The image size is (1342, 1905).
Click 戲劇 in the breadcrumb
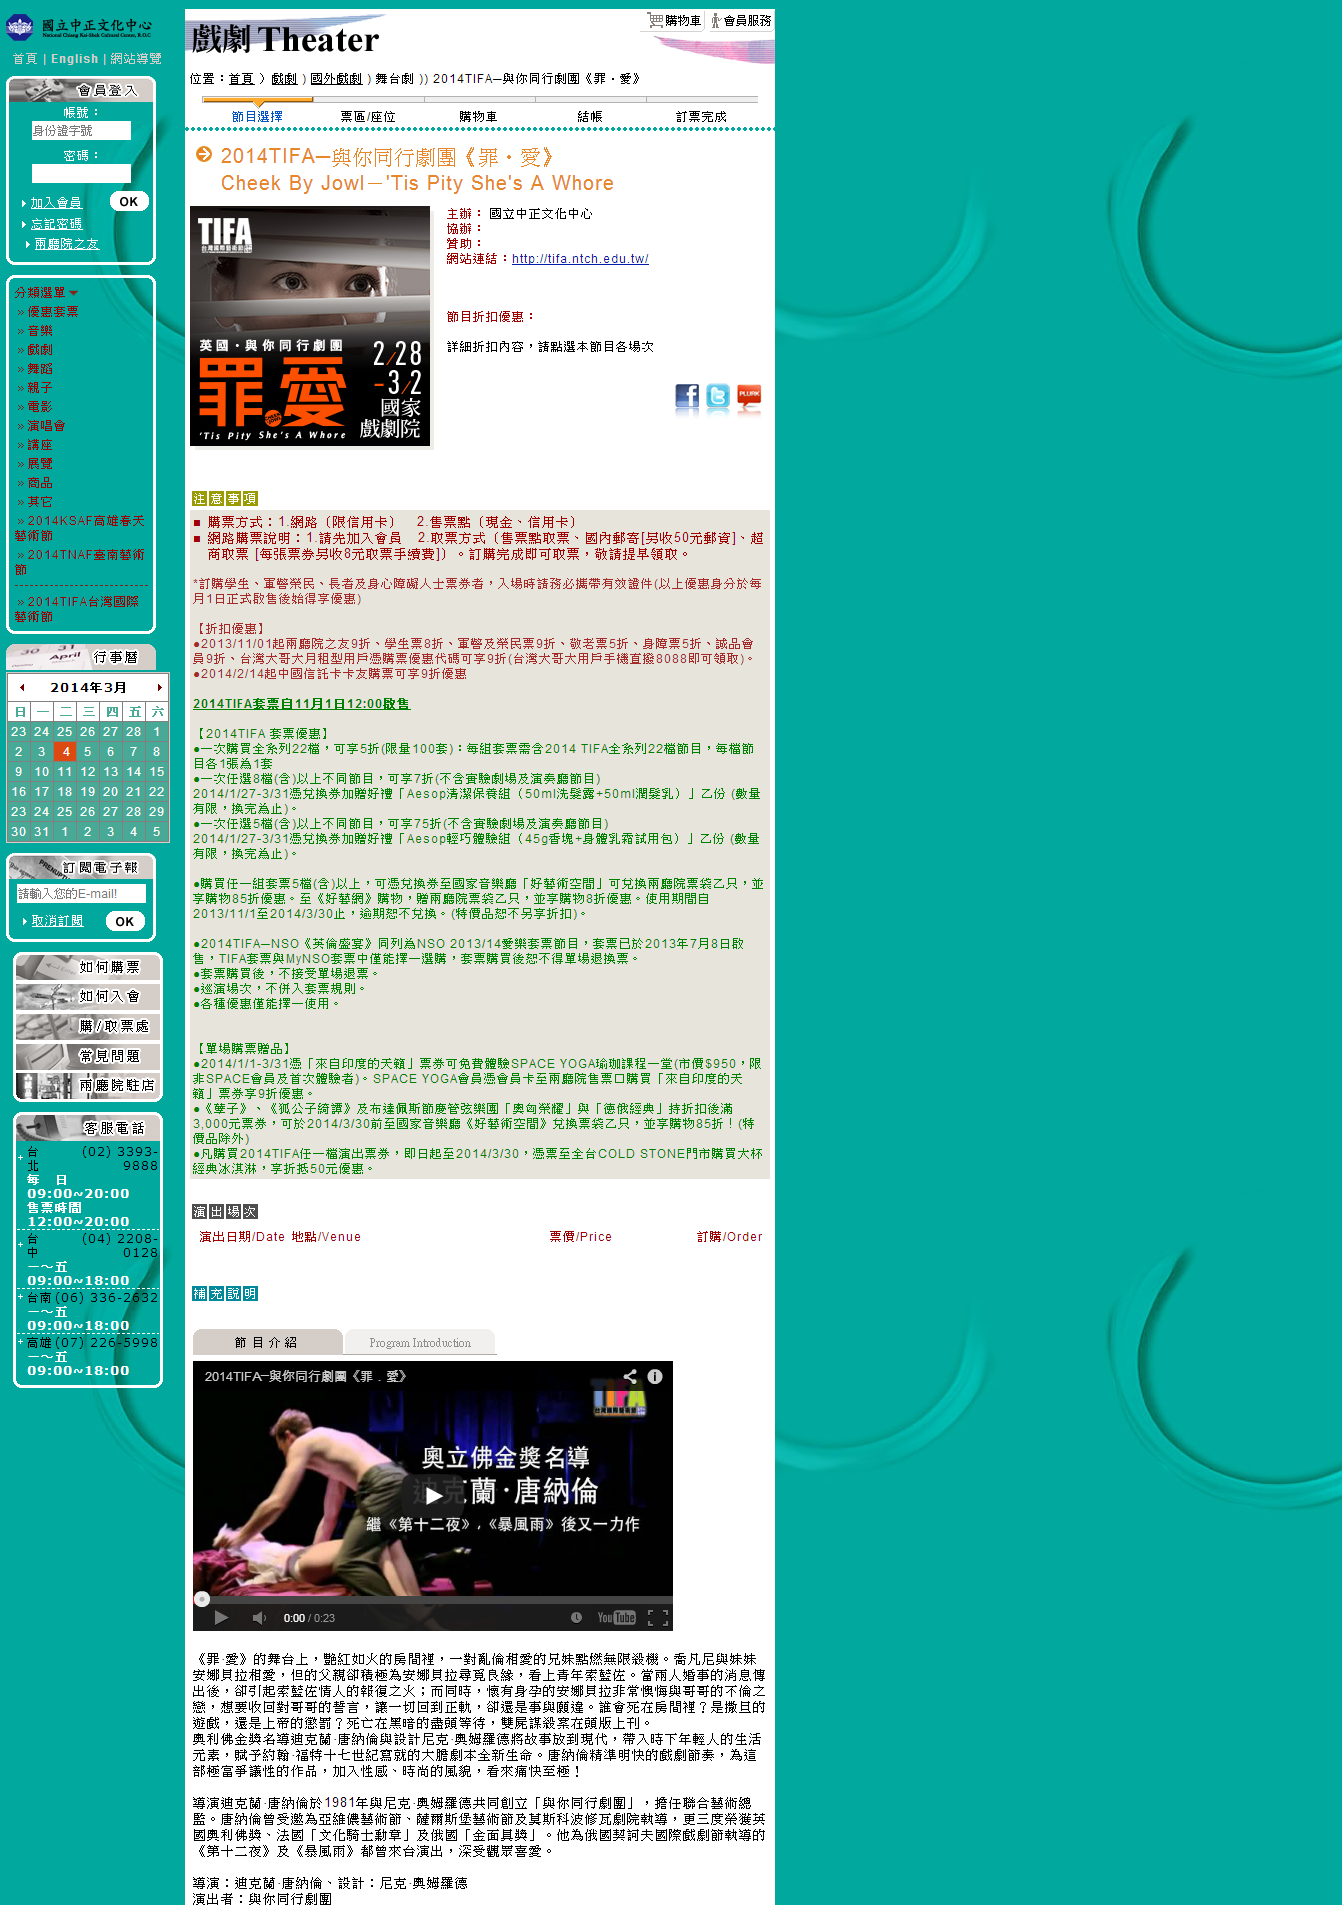284,79
